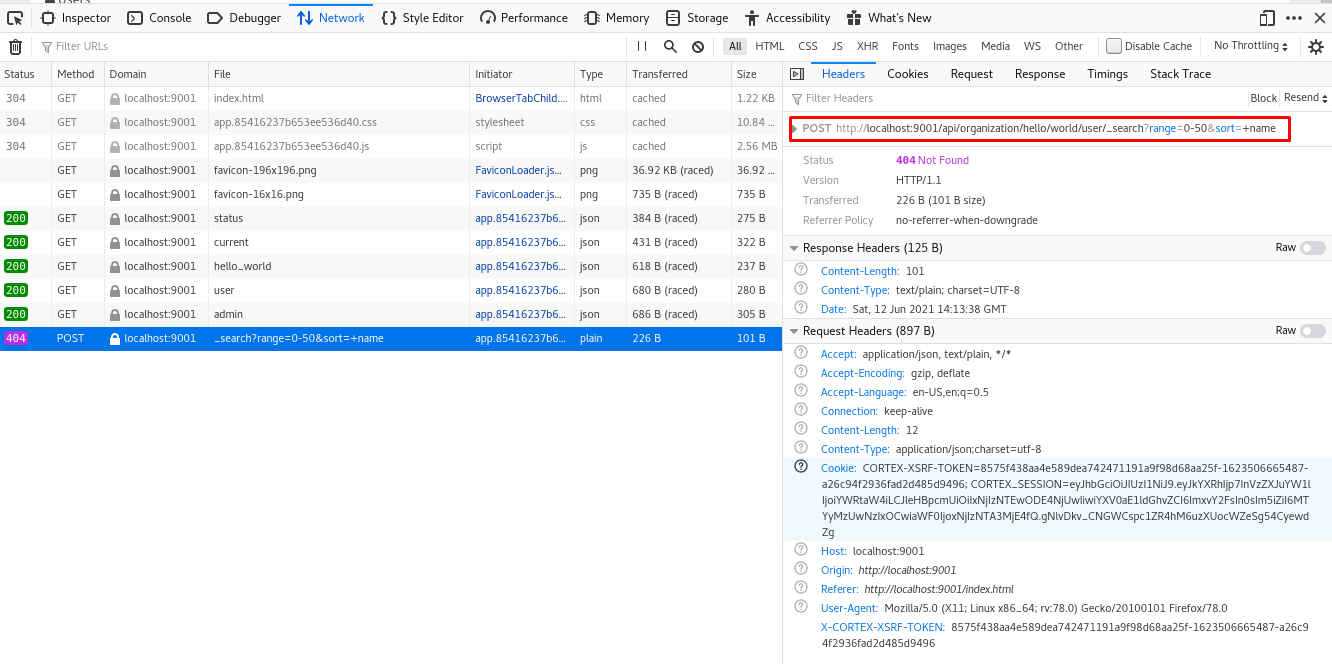Filter requests by JS type
Screen dimensions: 1332x664
[x=837, y=46]
